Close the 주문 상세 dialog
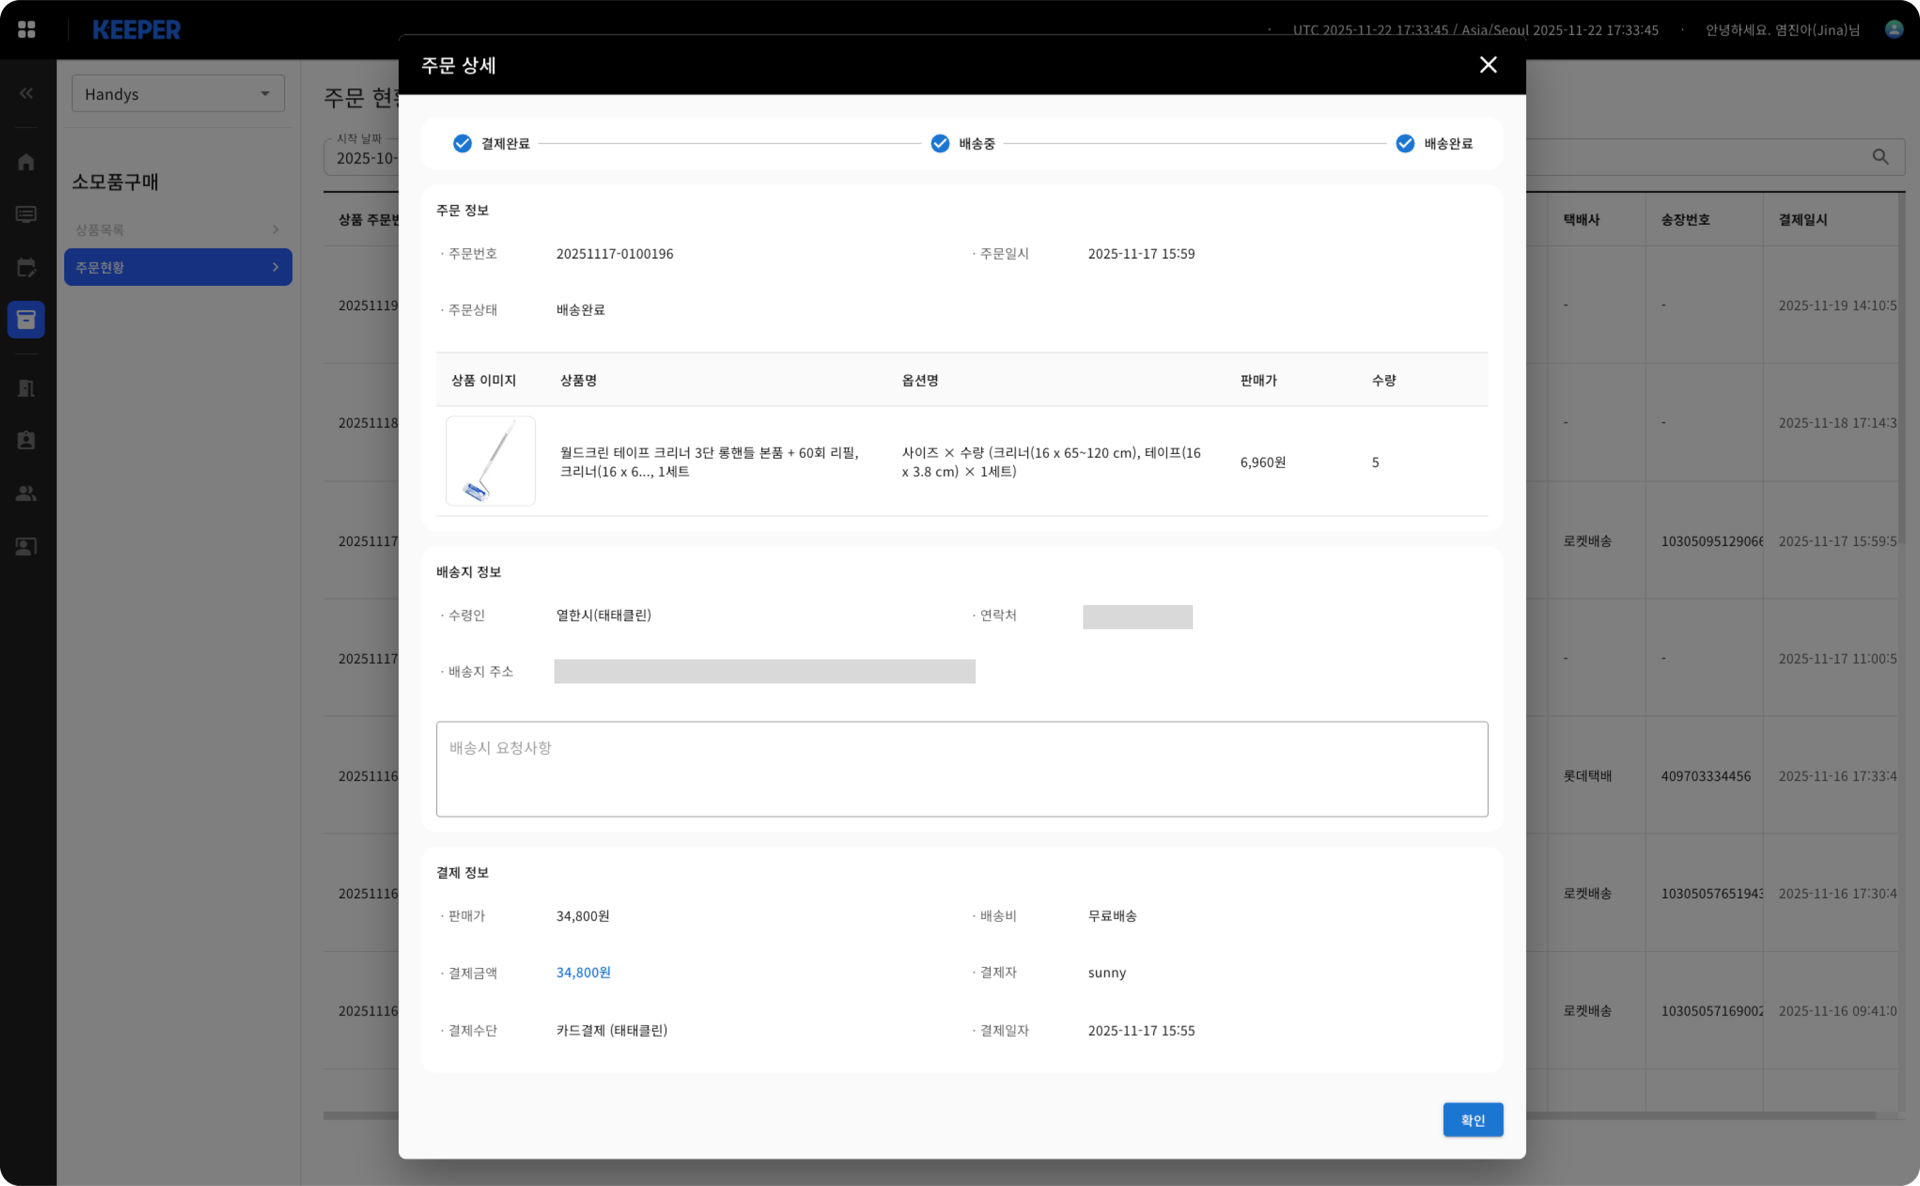This screenshot has height=1186, width=1920. (1488, 65)
